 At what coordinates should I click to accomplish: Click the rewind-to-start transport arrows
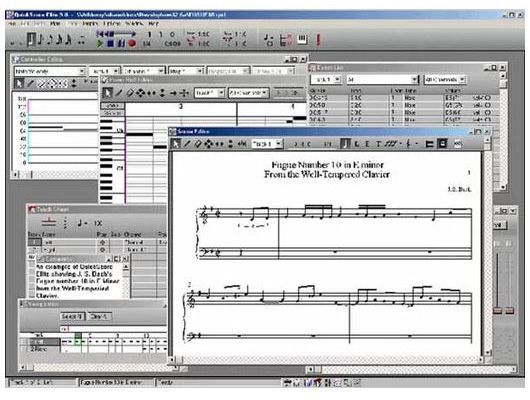105,34
